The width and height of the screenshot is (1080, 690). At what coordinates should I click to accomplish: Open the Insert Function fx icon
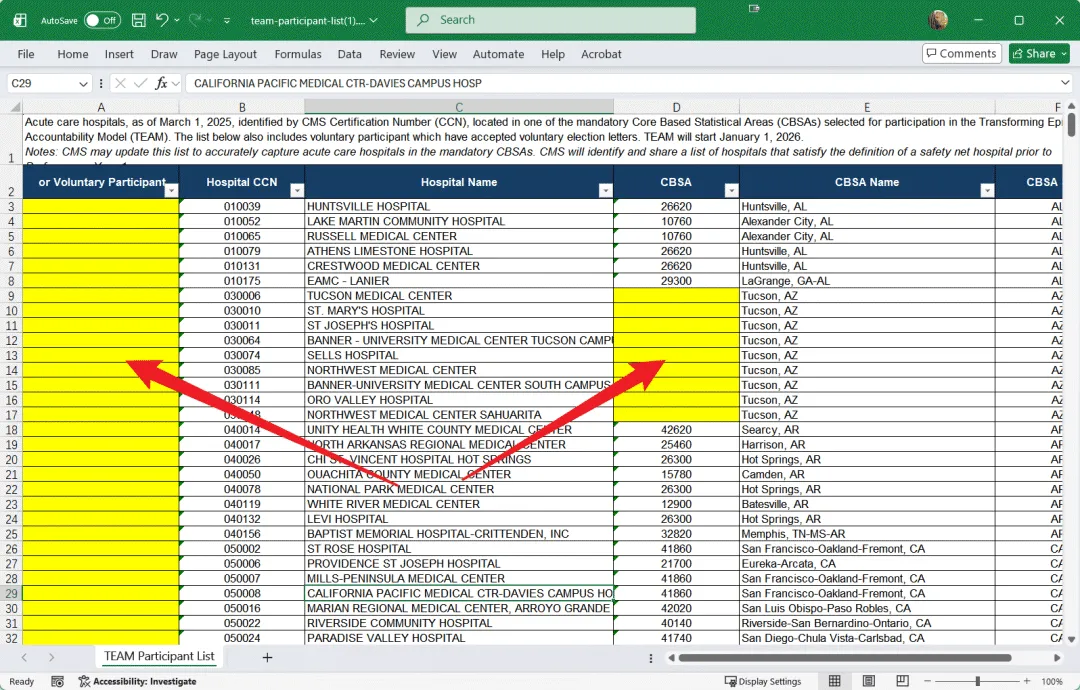tap(161, 83)
